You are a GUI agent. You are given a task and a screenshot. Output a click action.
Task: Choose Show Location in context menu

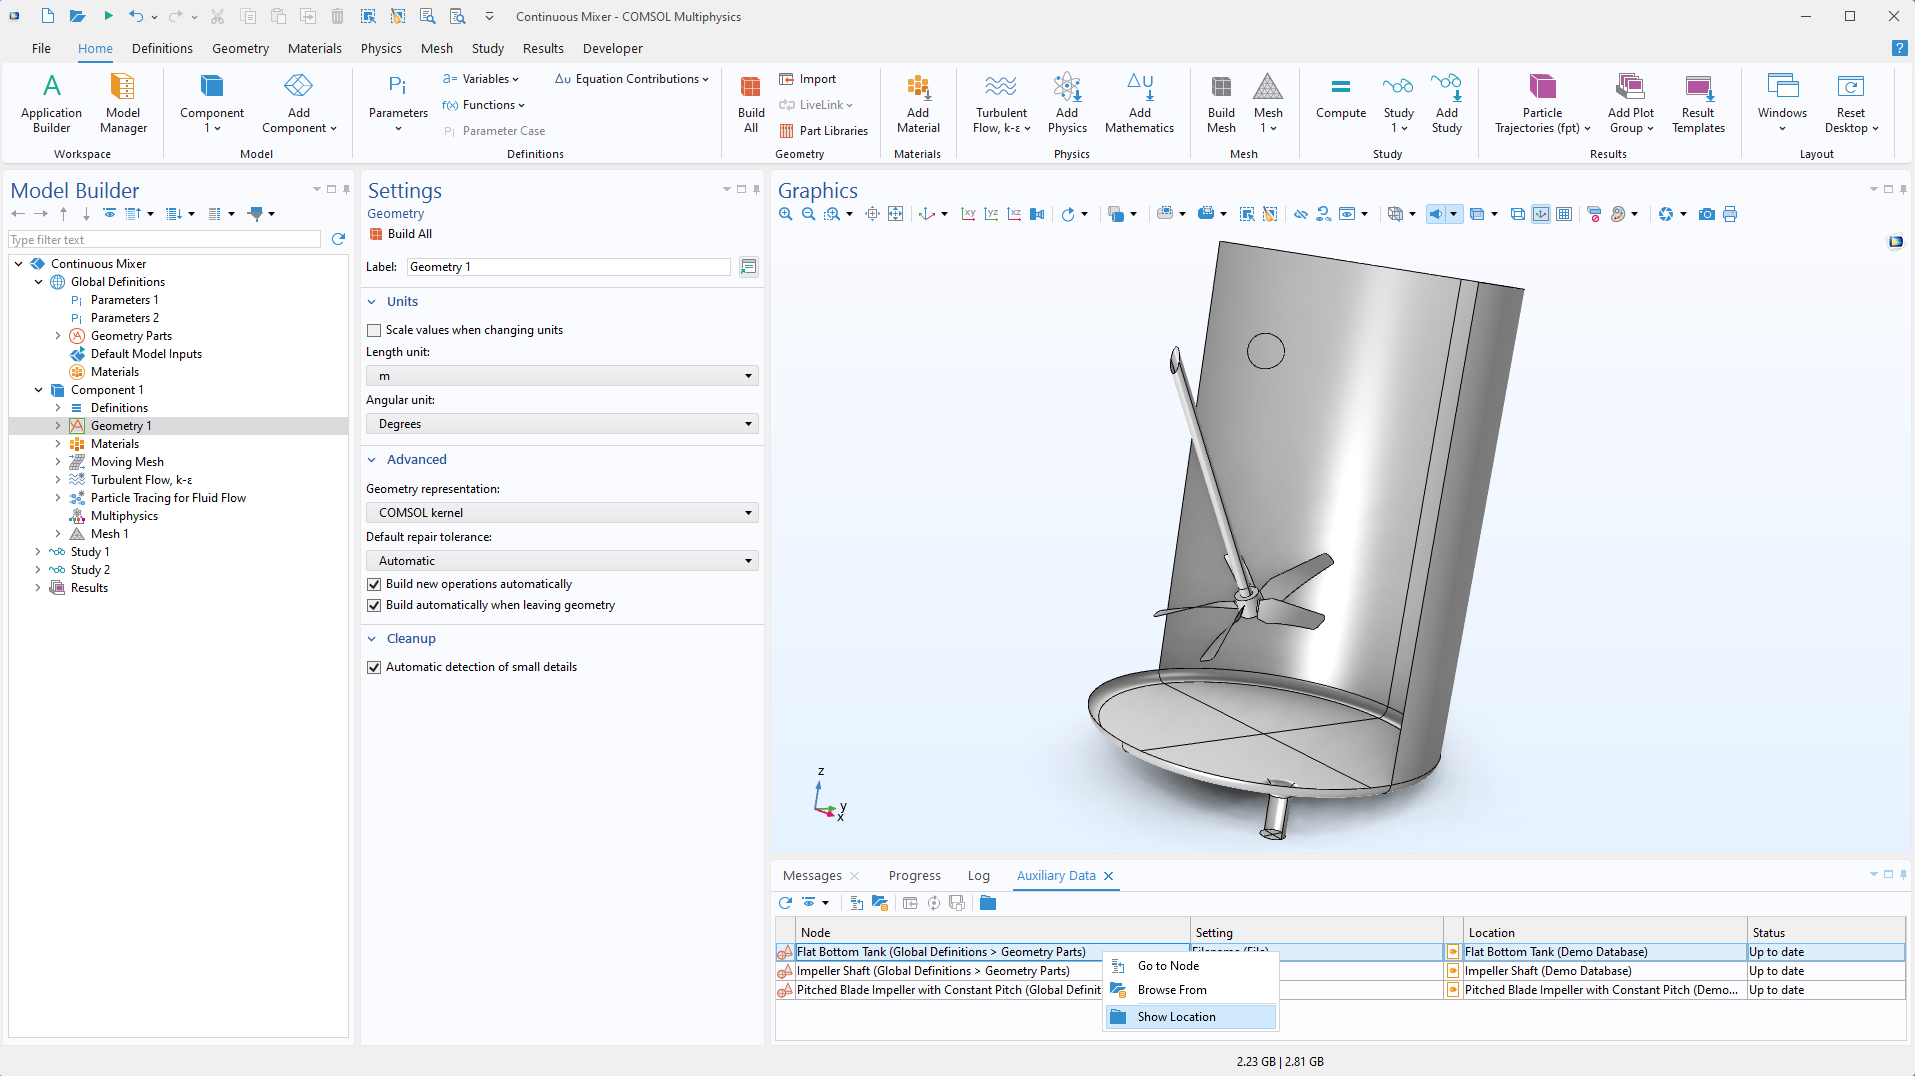click(1190, 1017)
